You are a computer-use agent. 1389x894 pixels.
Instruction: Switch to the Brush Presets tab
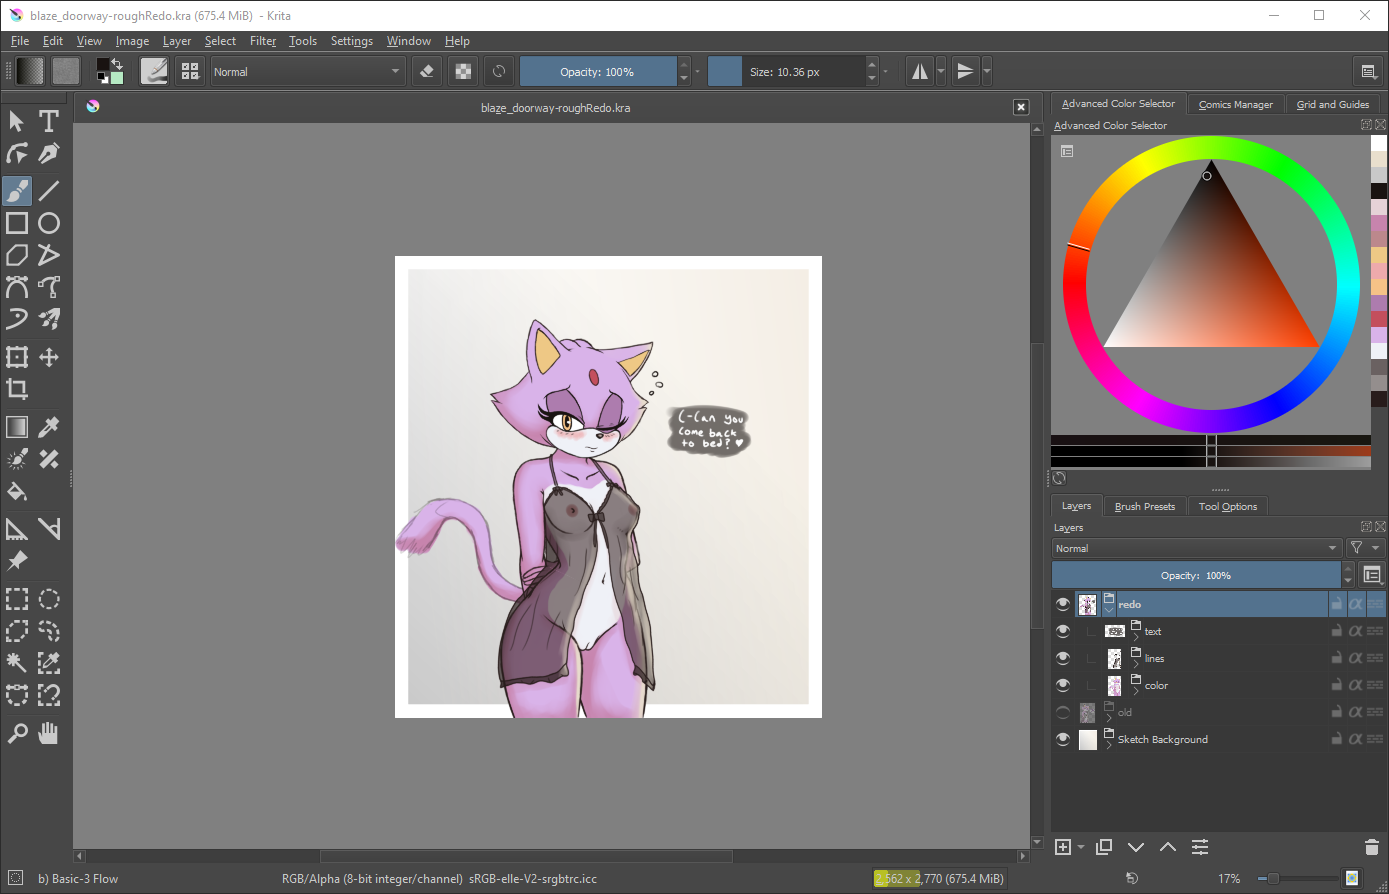(x=1144, y=506)
